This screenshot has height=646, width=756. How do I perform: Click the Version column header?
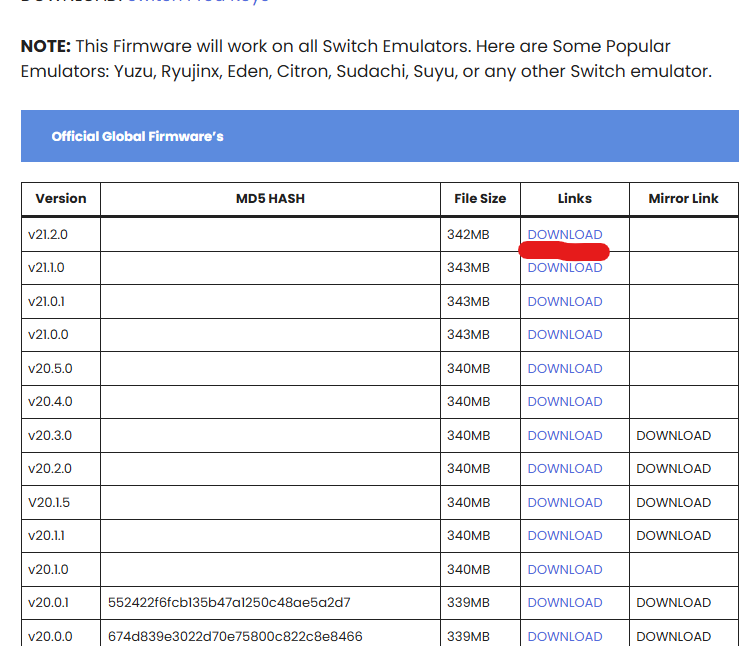click(x=61, y=199)
